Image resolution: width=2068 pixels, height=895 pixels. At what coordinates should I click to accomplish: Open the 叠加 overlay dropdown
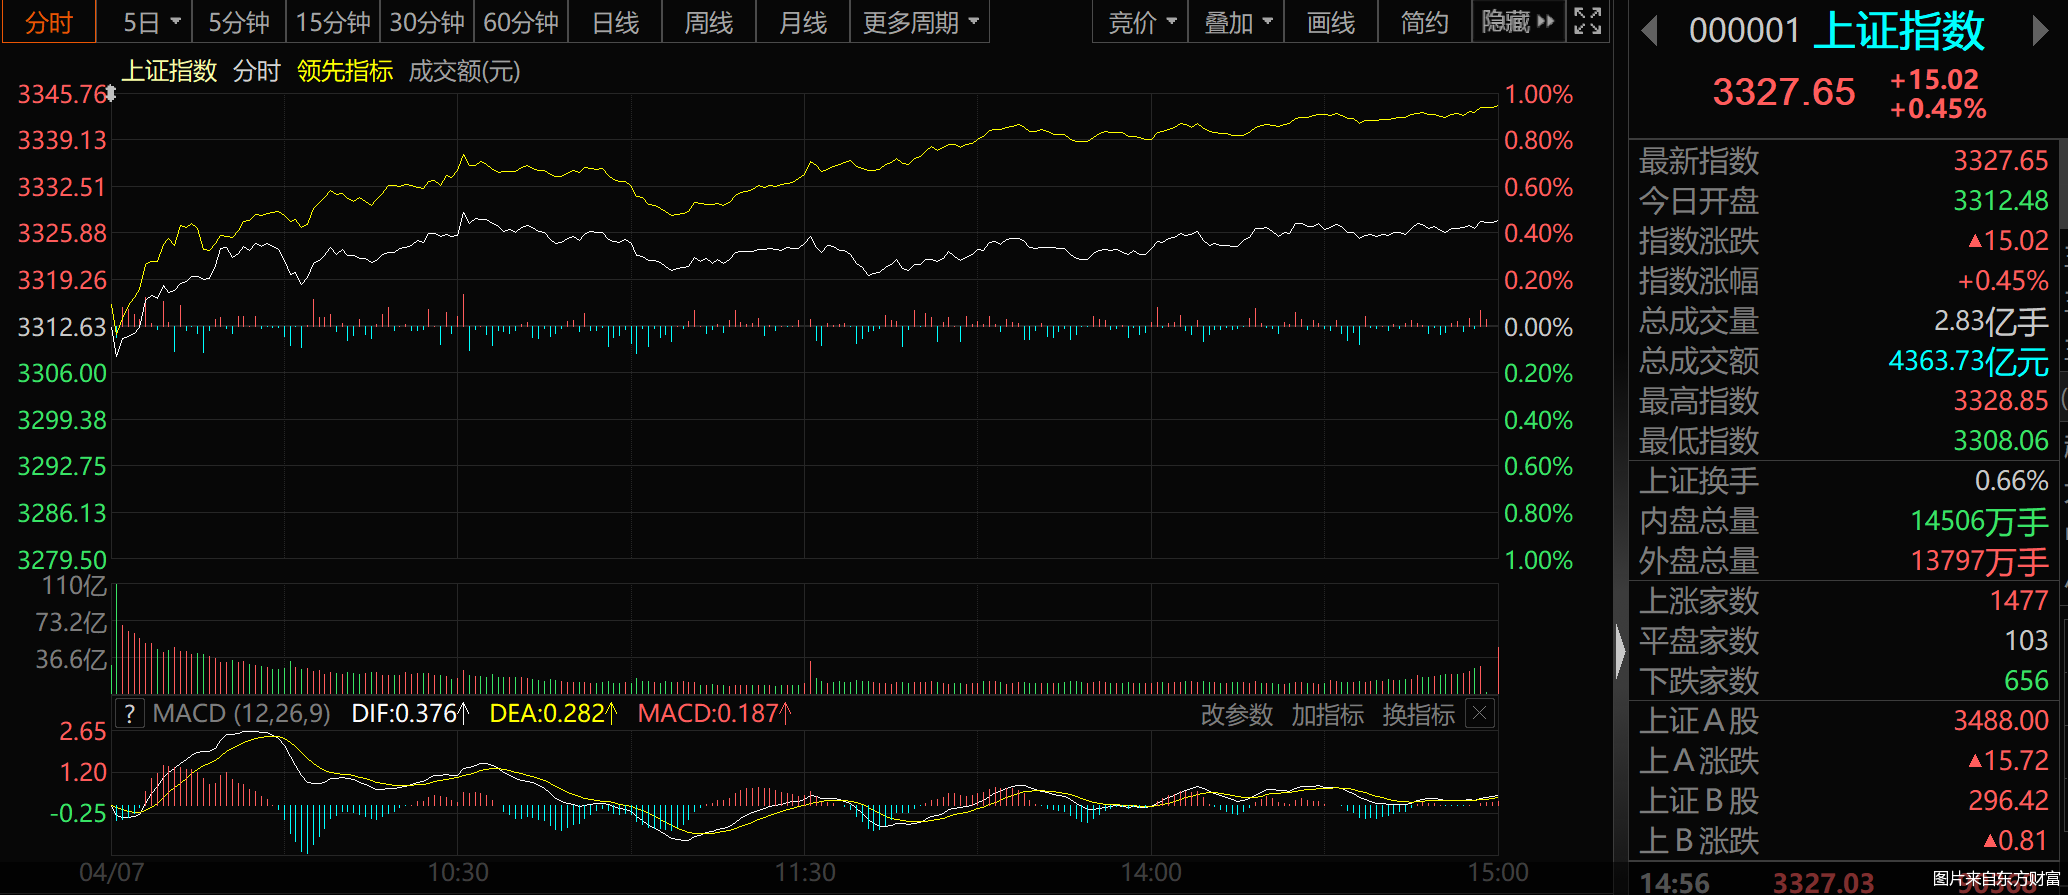1238,22
